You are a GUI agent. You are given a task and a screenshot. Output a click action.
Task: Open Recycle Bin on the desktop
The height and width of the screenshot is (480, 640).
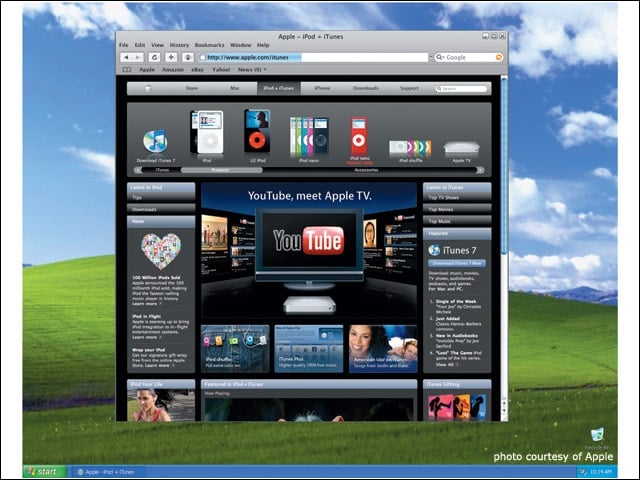[x=597, y=438]
